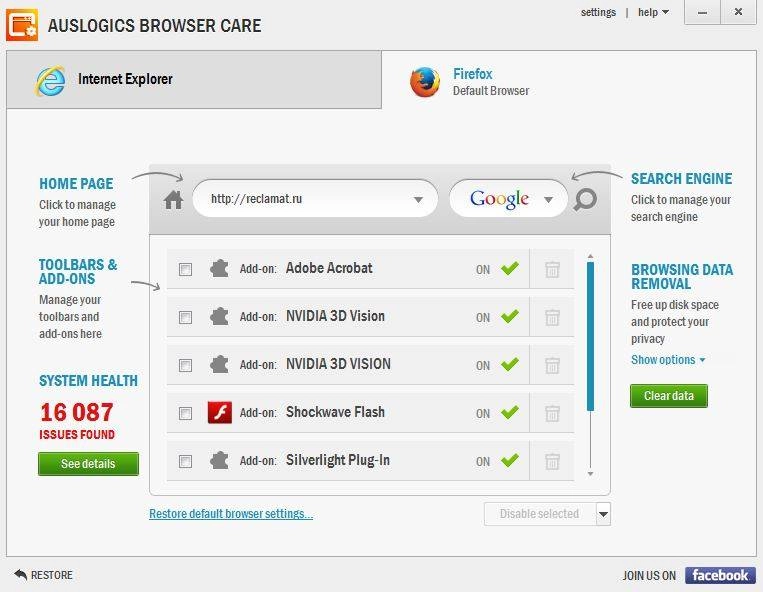763x592 pixels.
Task: Click the home page house icon
Action: coord(173,199)
